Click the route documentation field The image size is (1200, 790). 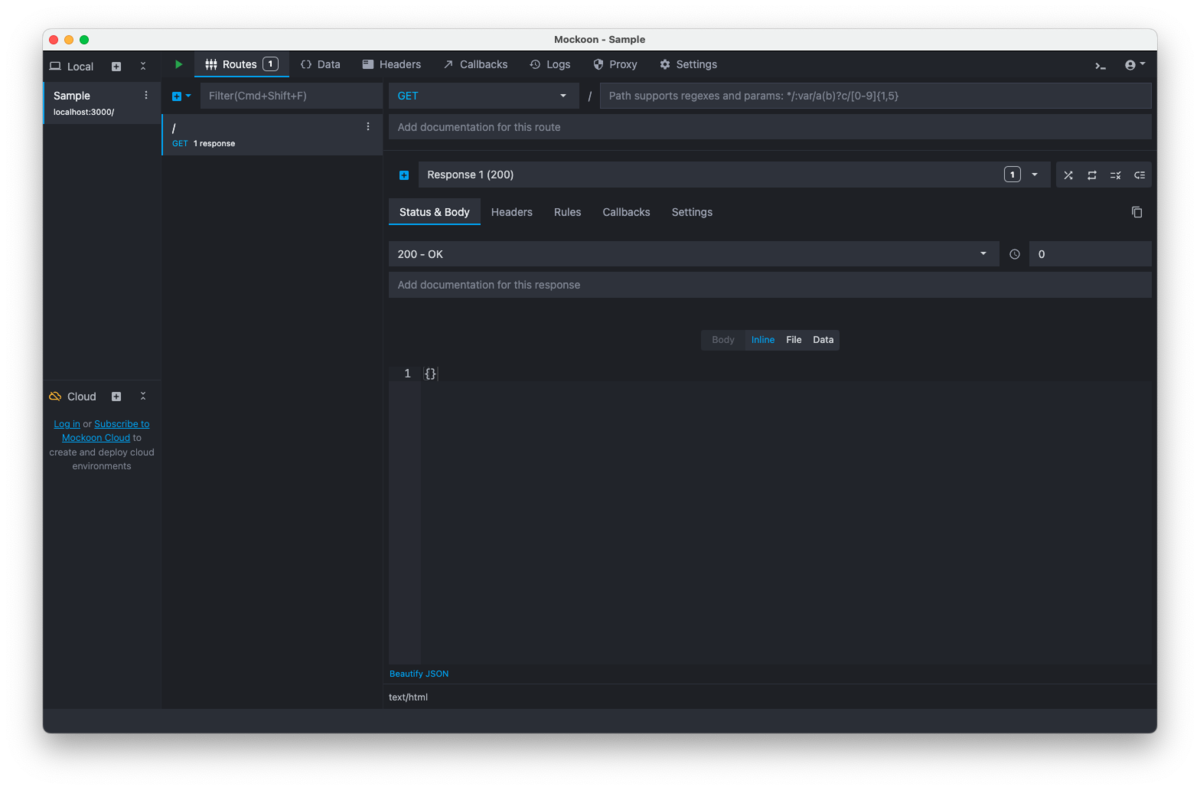[770, 127]
